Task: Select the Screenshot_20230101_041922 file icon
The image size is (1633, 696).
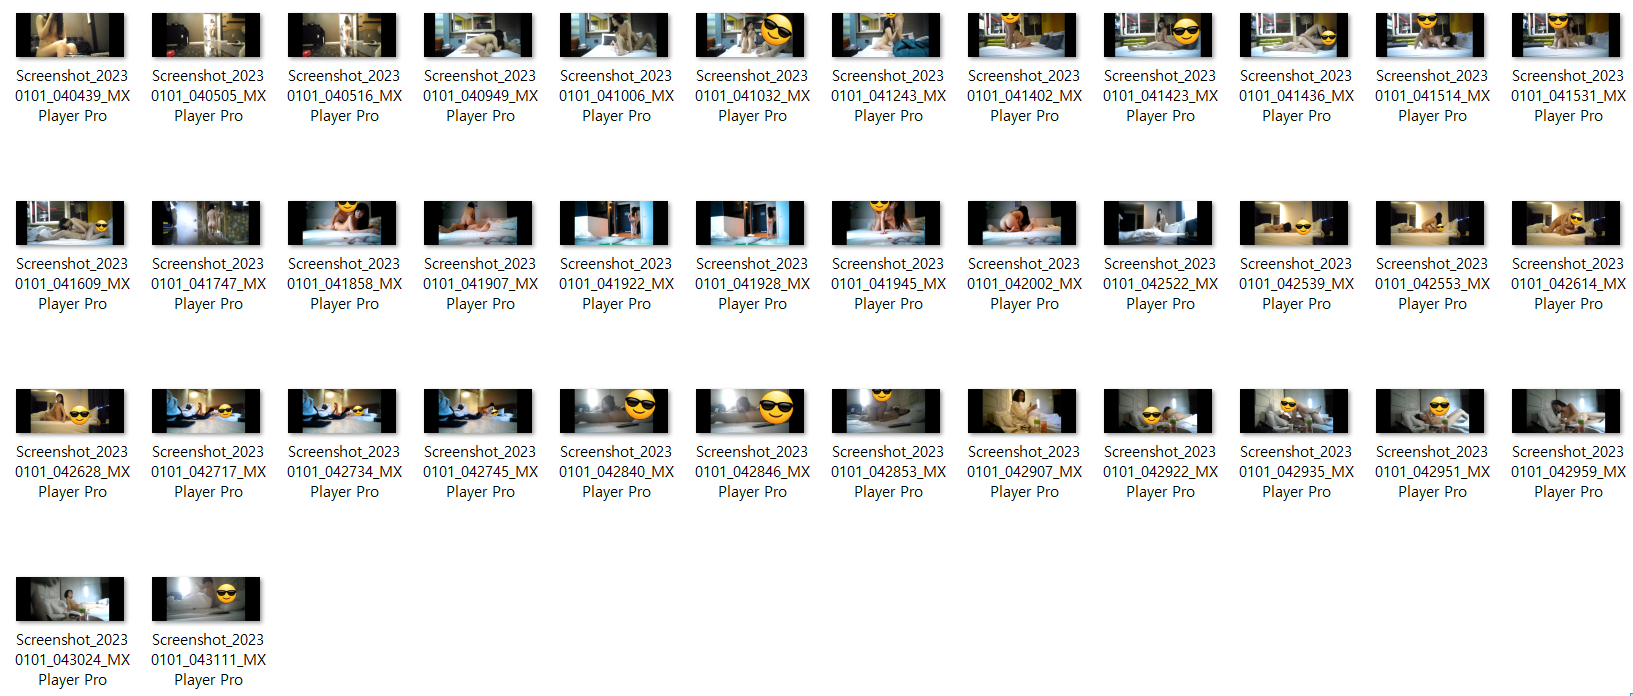Action: tap(615, 223)
